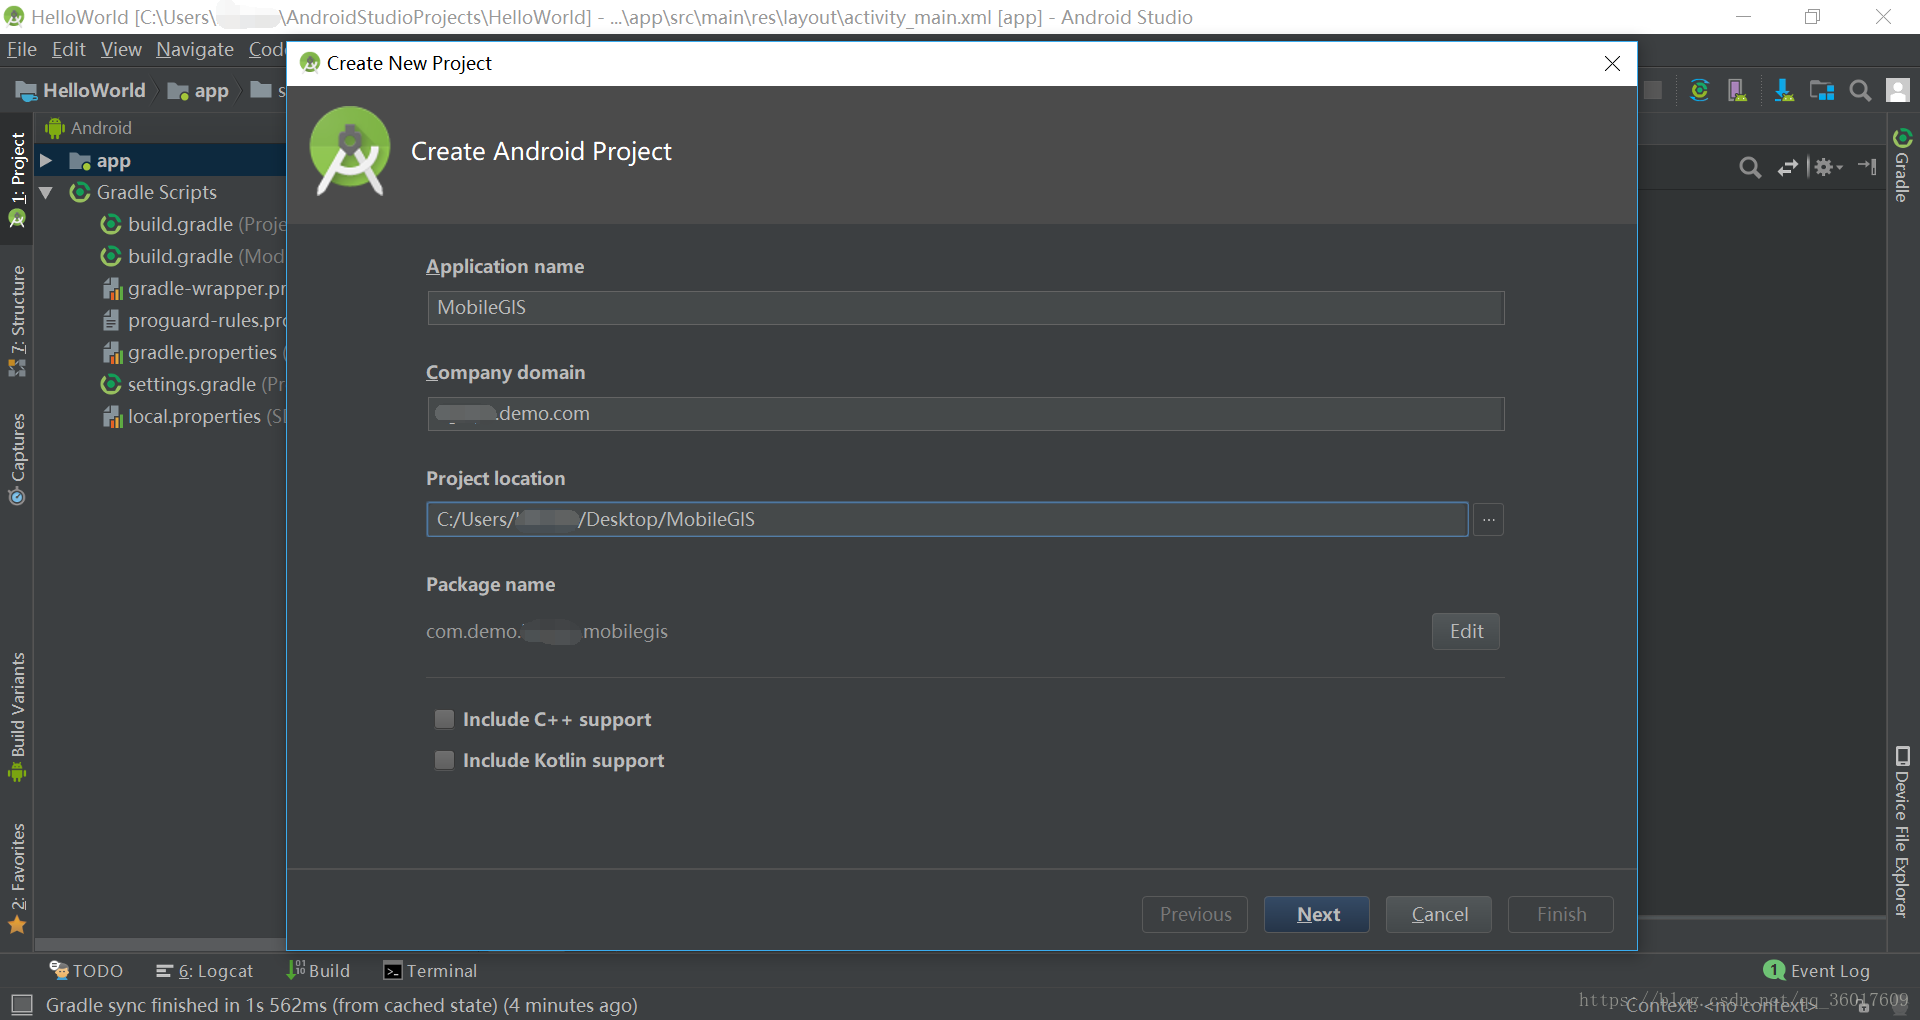Screen dimensions: 1920x1020
Task: Open the AVD Manager icon
Action: (1737, 91)
